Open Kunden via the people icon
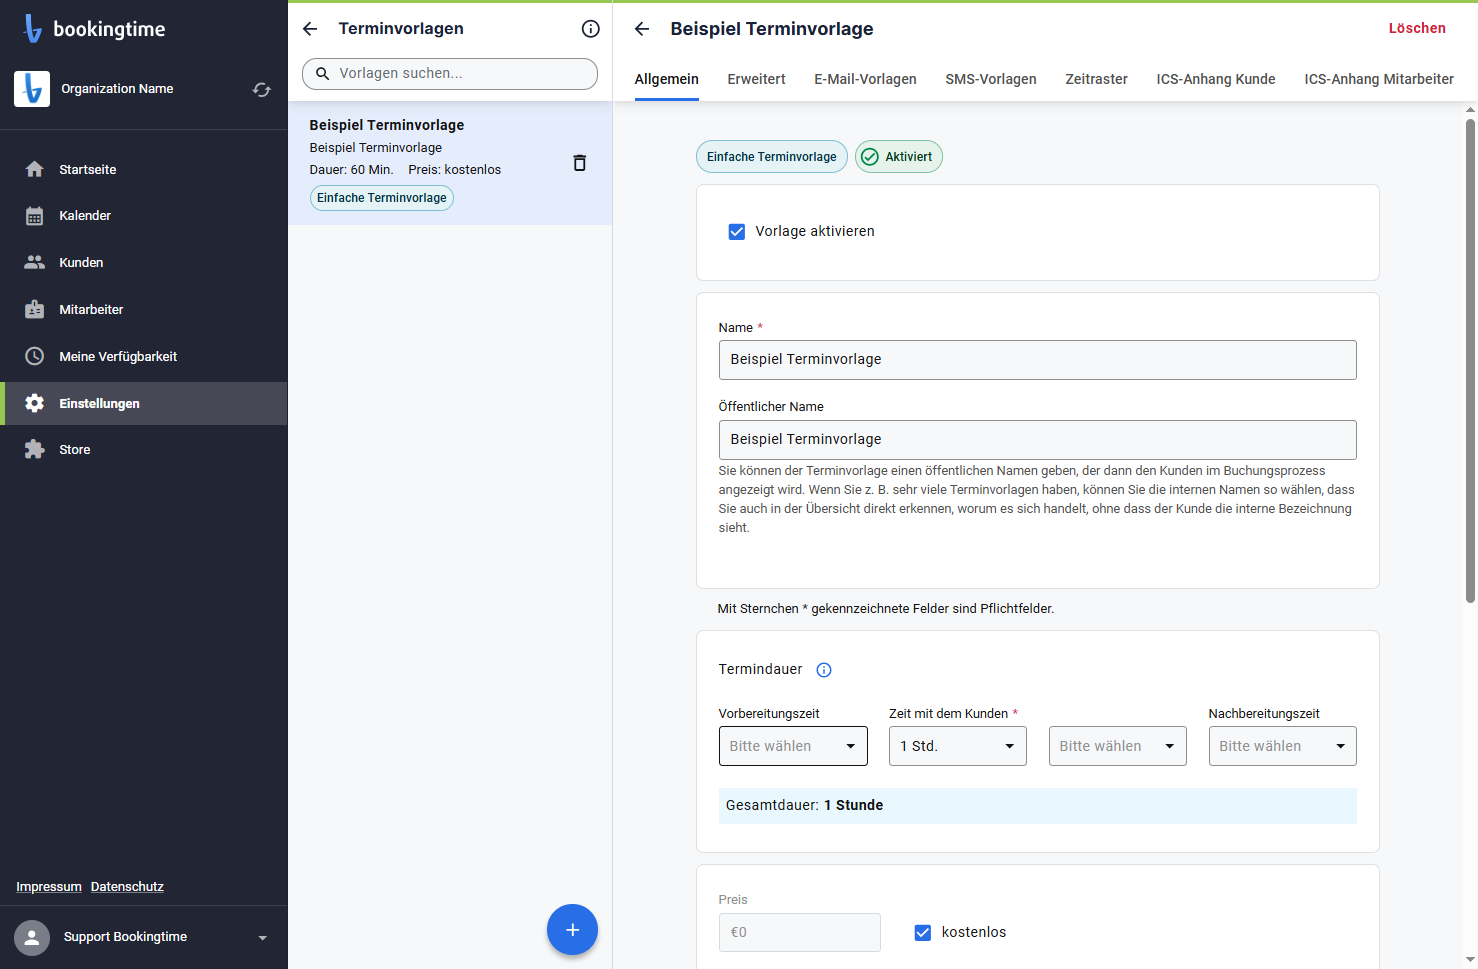This screenshot has height=969, width=1478. 35,262
